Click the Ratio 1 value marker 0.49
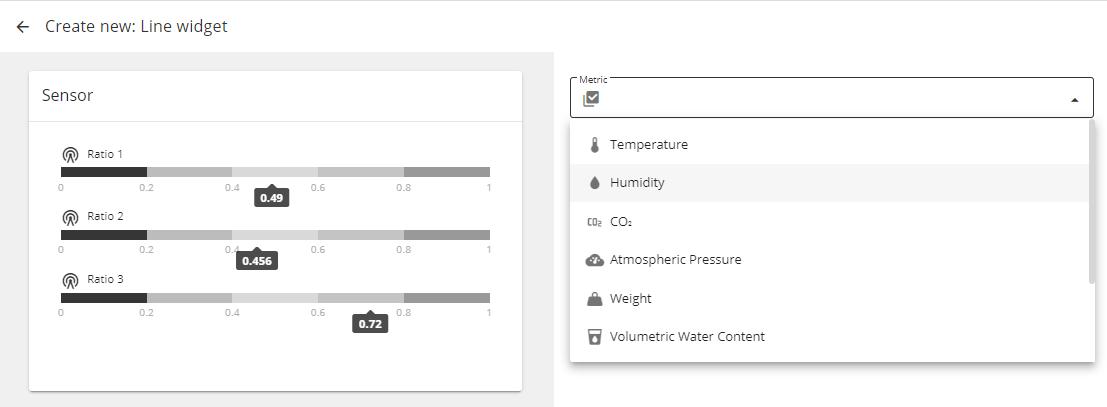This screenshot has height=407, width=1107. click(271, 198)
